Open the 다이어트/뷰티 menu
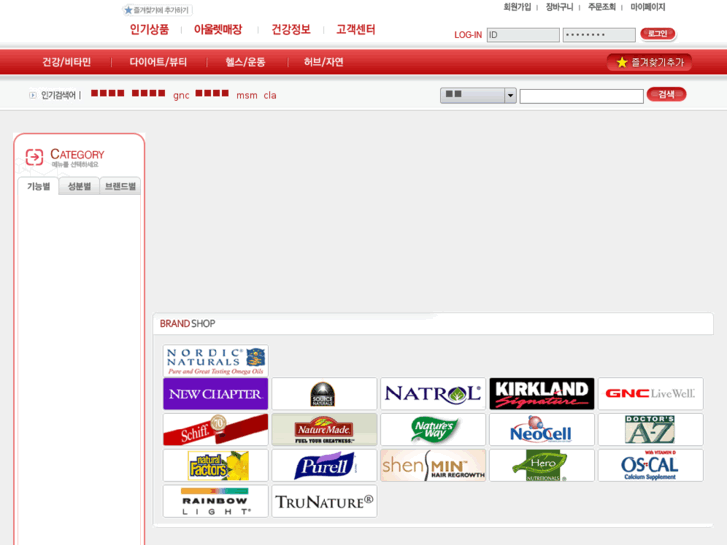Screen dimensions: 727x545 coord(158,62)
